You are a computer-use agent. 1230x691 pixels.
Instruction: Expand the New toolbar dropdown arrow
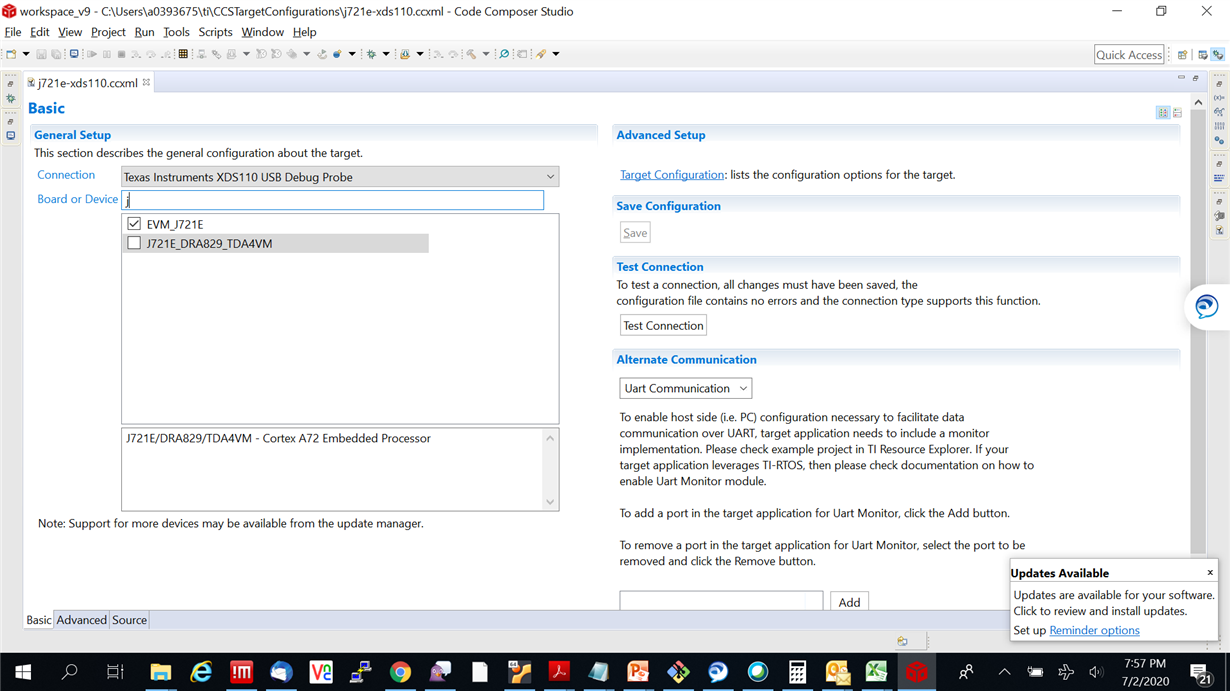(x=26, y=54)
